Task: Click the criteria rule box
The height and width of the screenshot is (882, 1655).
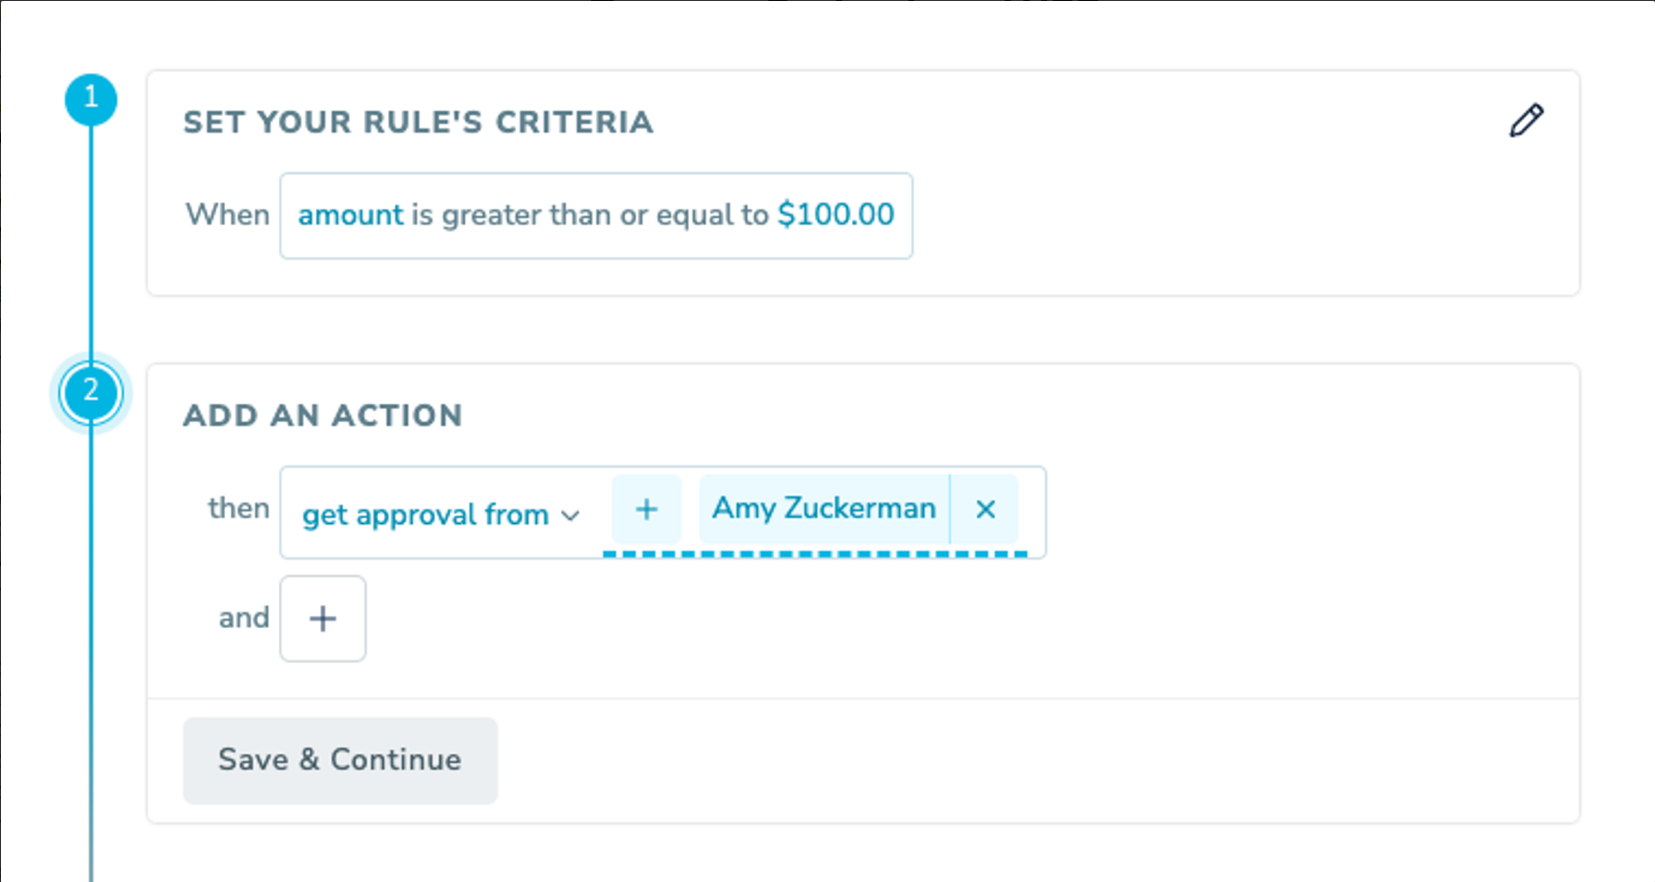Action: [596, 216]
